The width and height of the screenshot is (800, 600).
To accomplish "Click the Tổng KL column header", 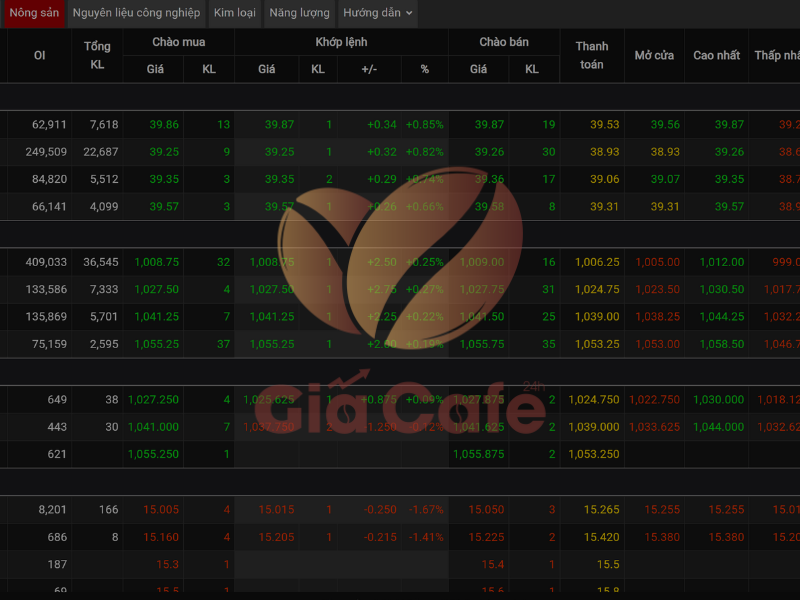I will click(97, 55).
